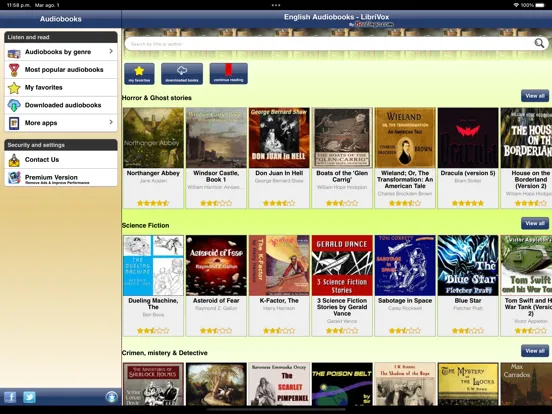Open Max Carrados cover

[526, 384]
